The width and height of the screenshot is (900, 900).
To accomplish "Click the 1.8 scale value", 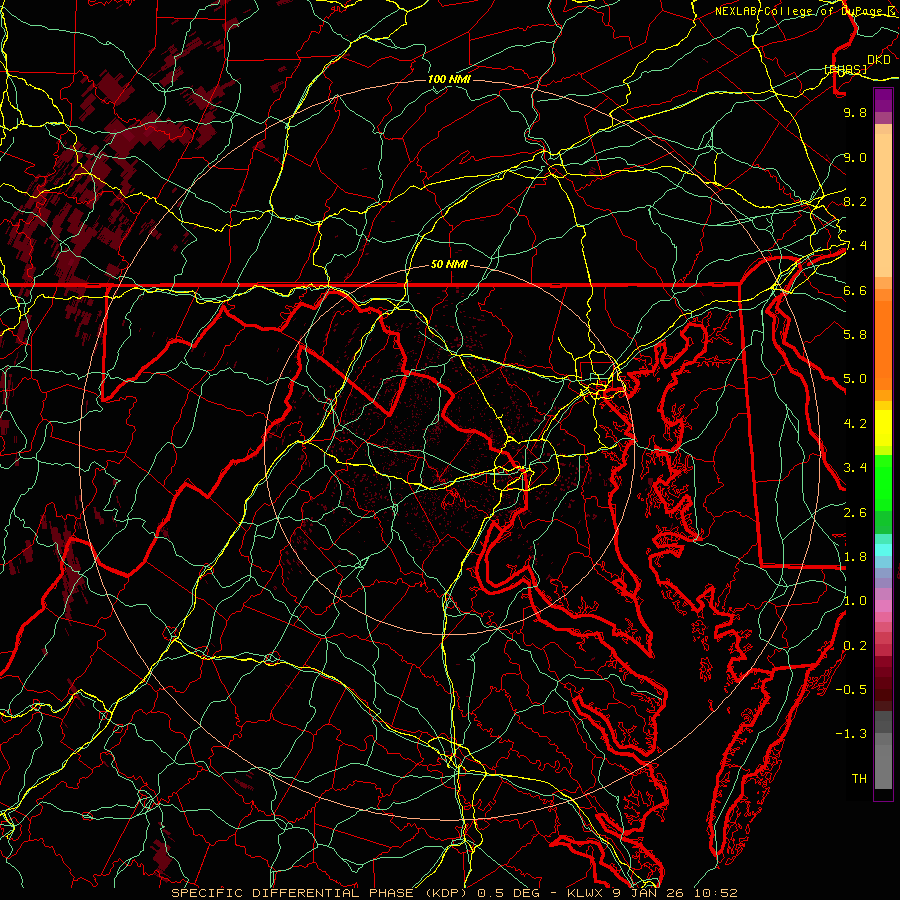I will 855,557.
